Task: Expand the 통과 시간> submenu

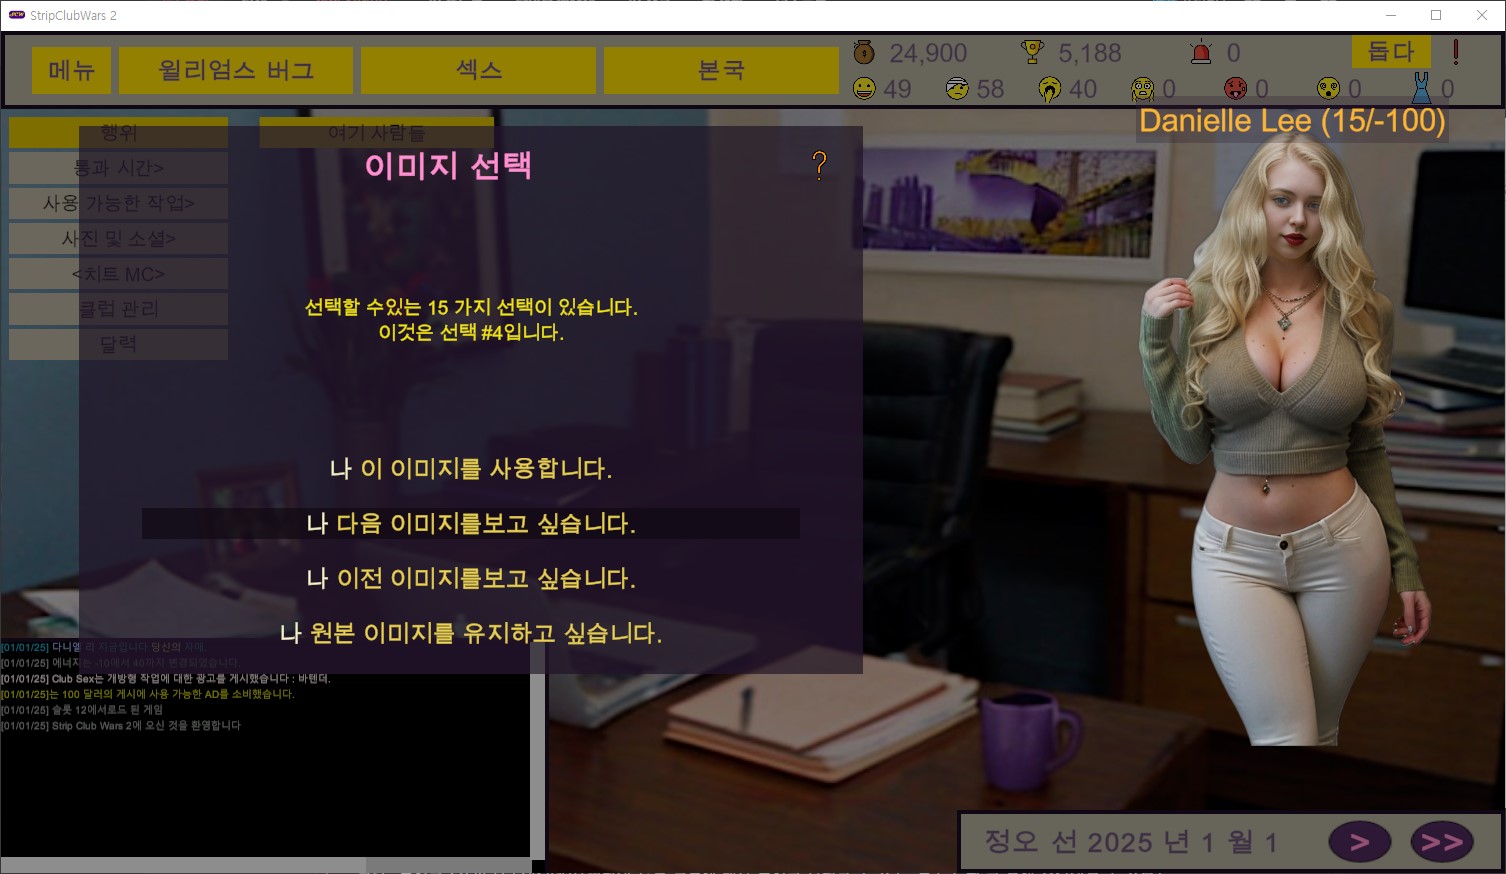Action: point(118,168)
